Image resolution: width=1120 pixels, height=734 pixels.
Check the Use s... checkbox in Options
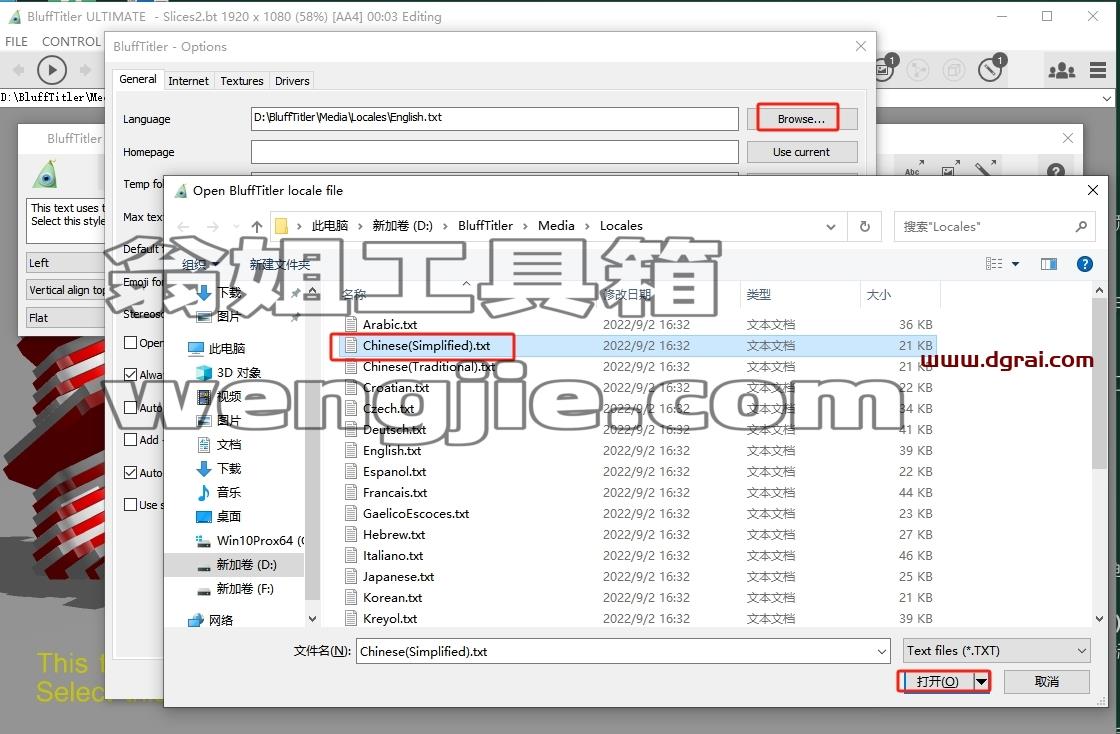click(131, 504)
